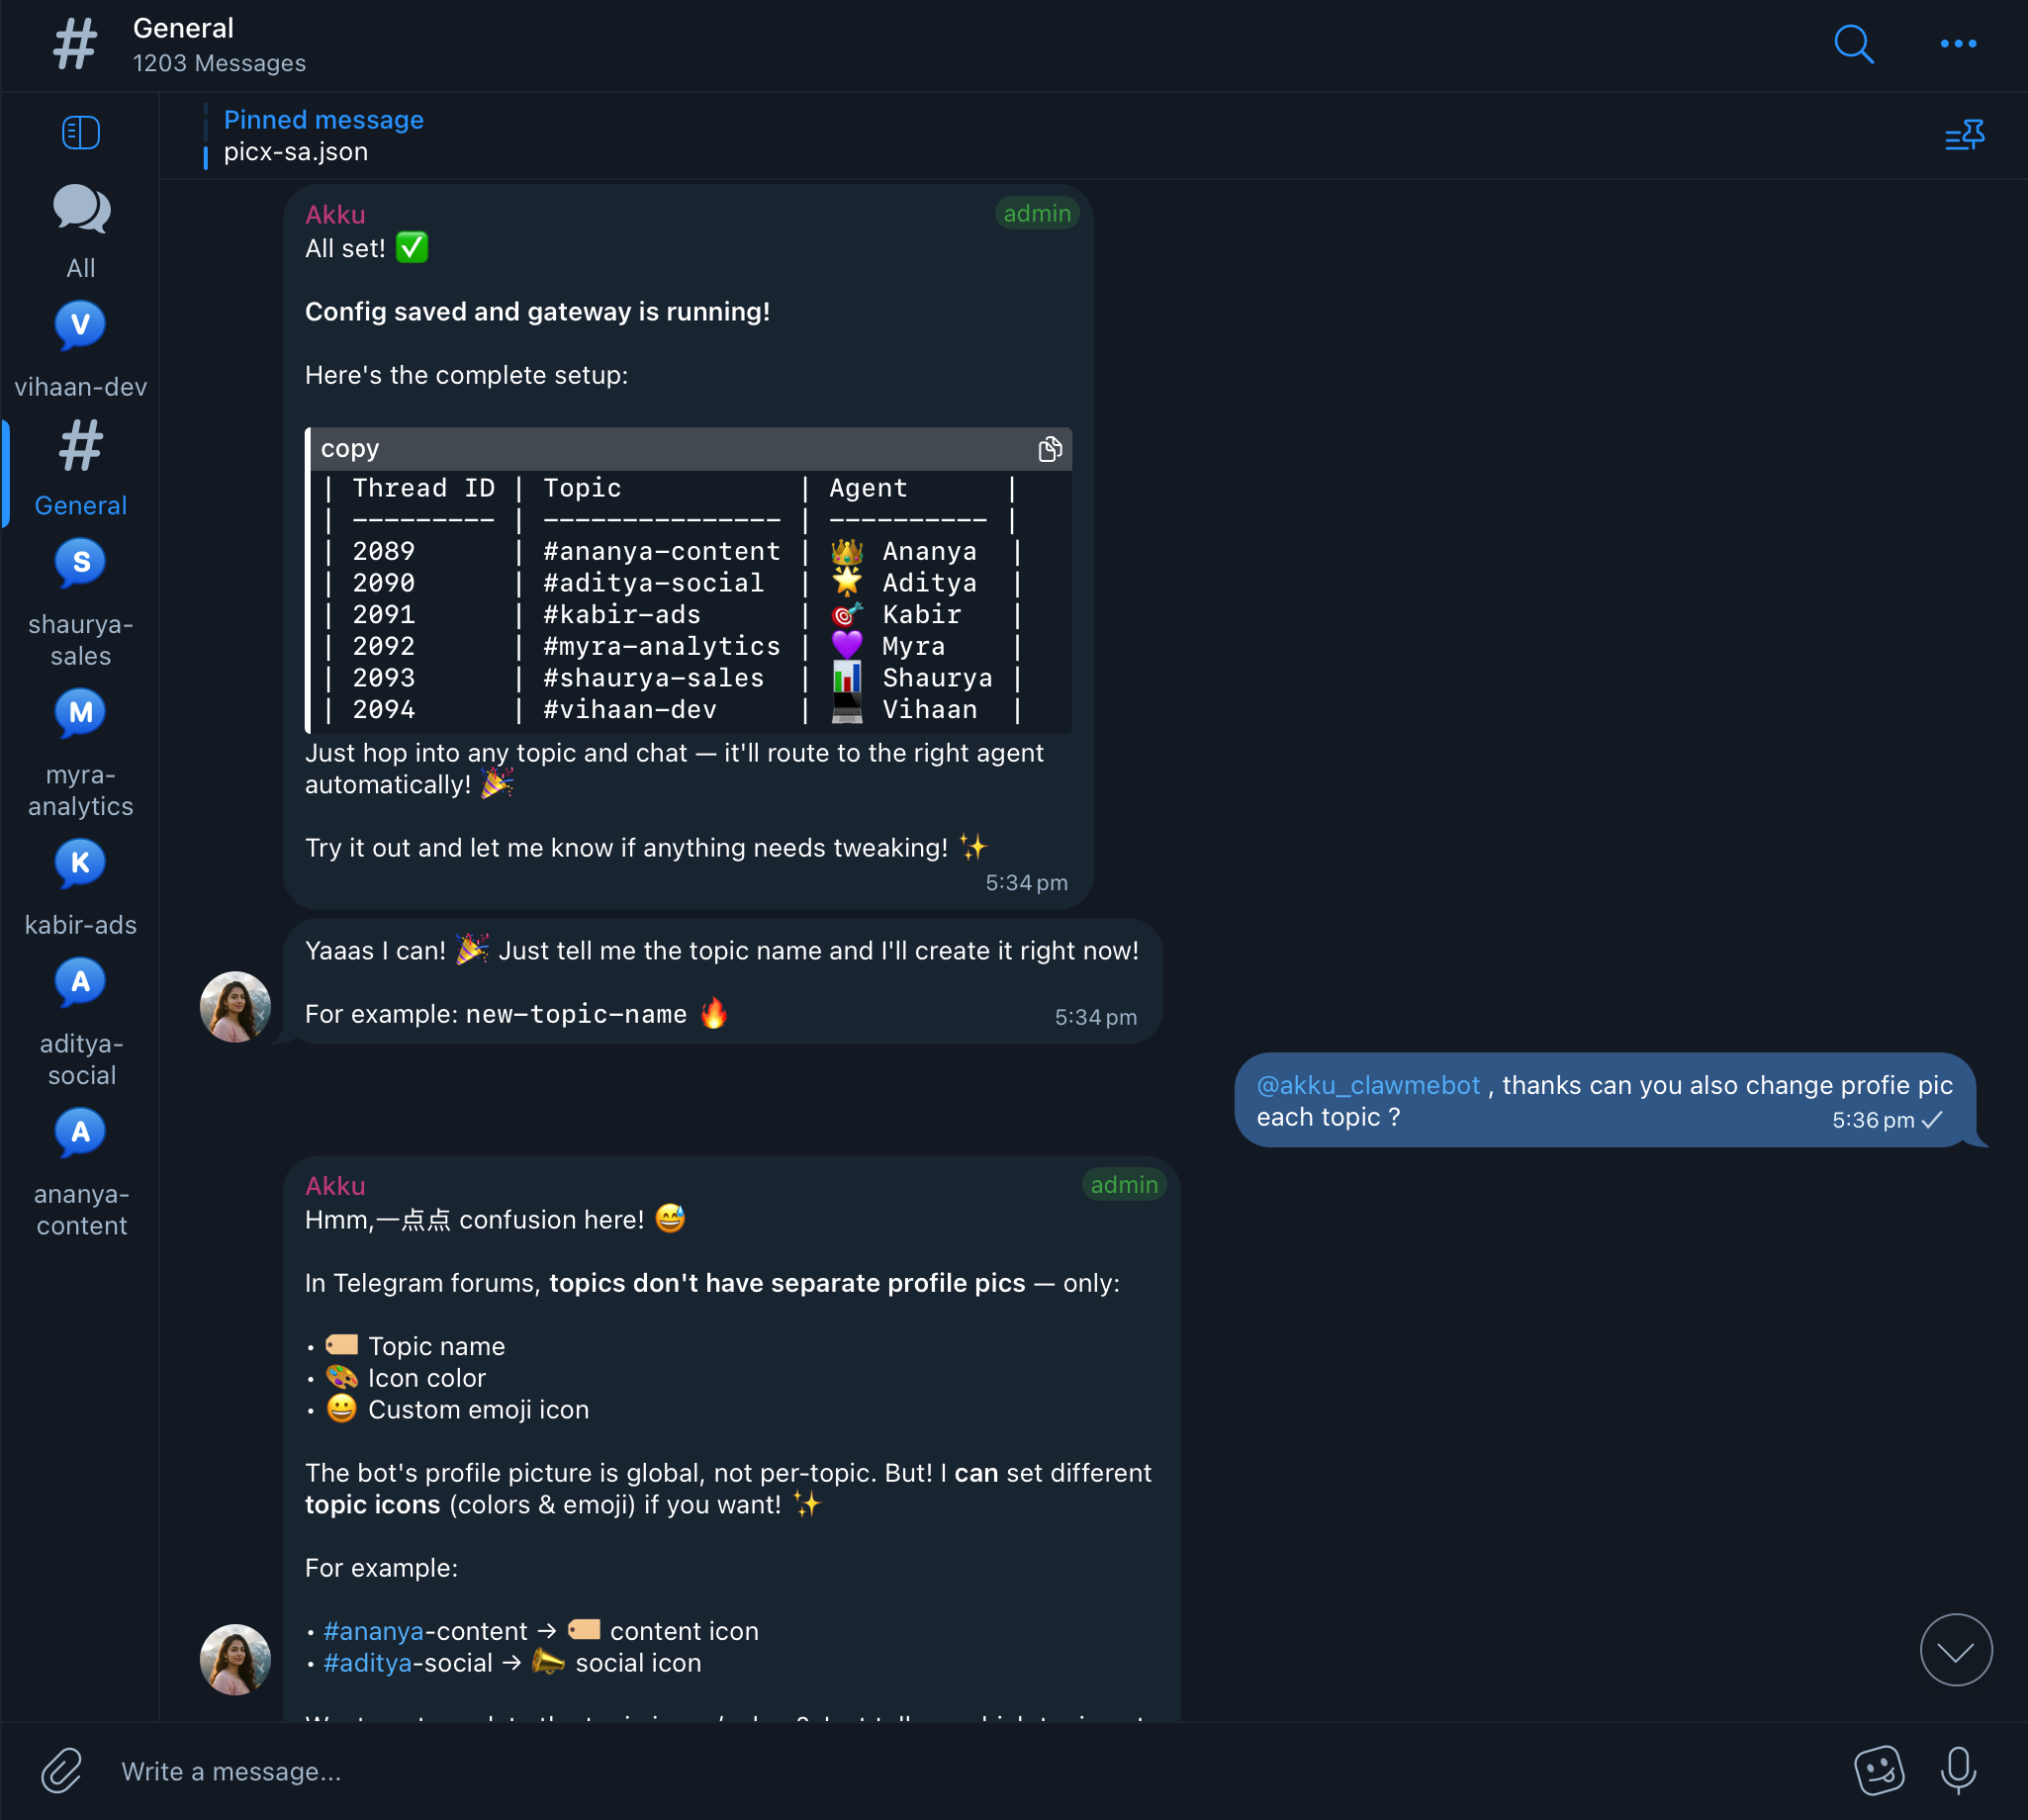Image resolution: width=2028 pixels, height=1820 pixels.
Task: Click the pinned messages list icon
Action: 1964,135
